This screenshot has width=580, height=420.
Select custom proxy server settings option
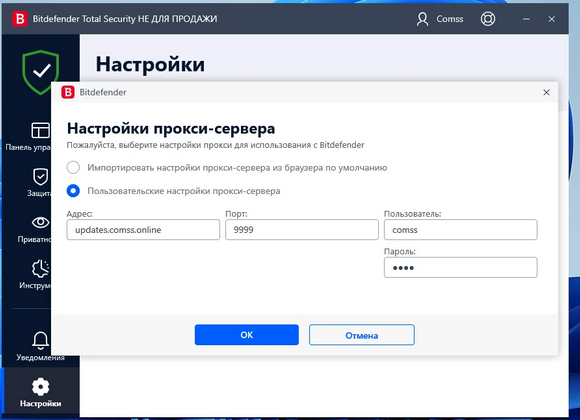click(73, 191)
